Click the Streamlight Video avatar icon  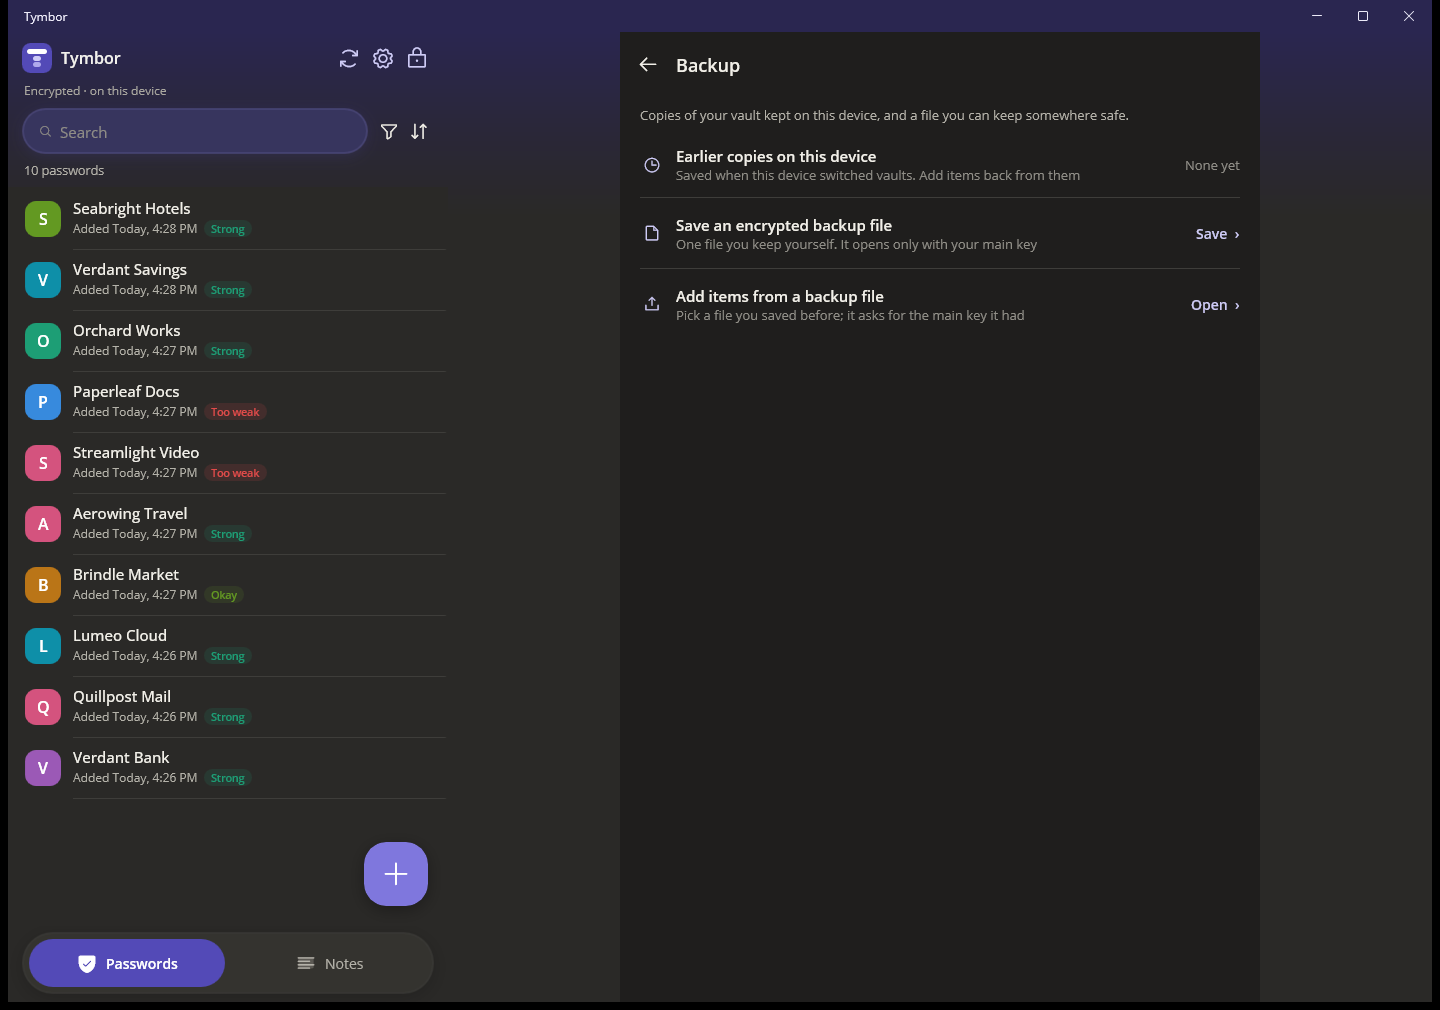(43, 463)
